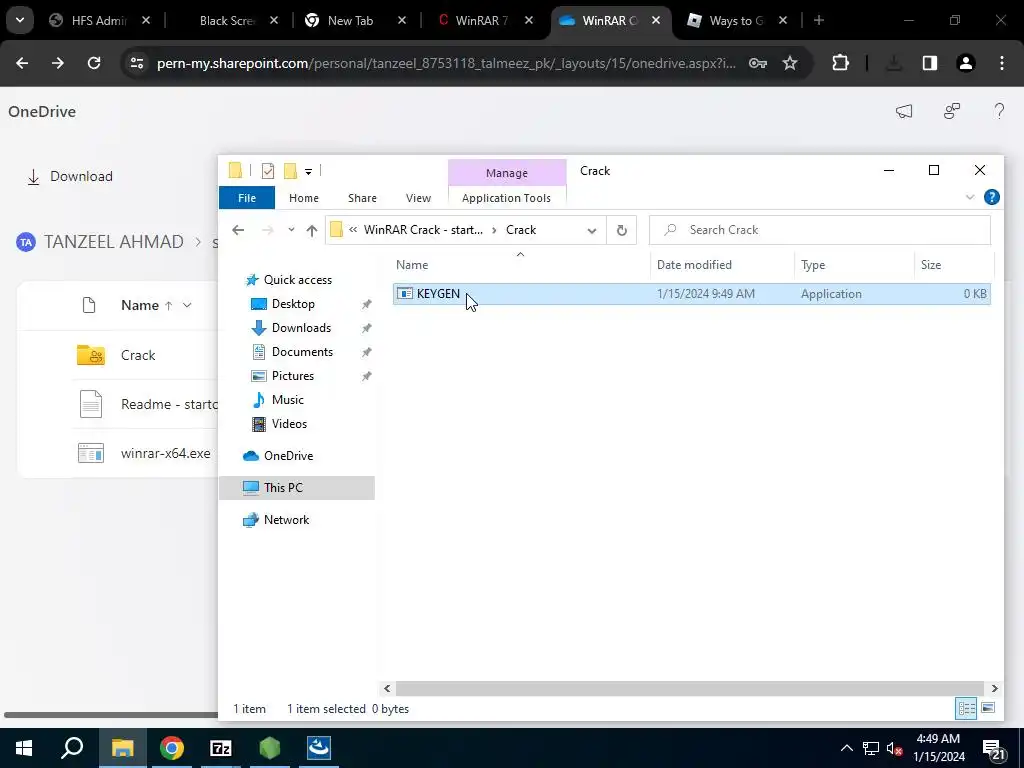The image size is (1024, 768).
Task: Switch to Large icons view in status bar
Action: [x=988, y=709]
